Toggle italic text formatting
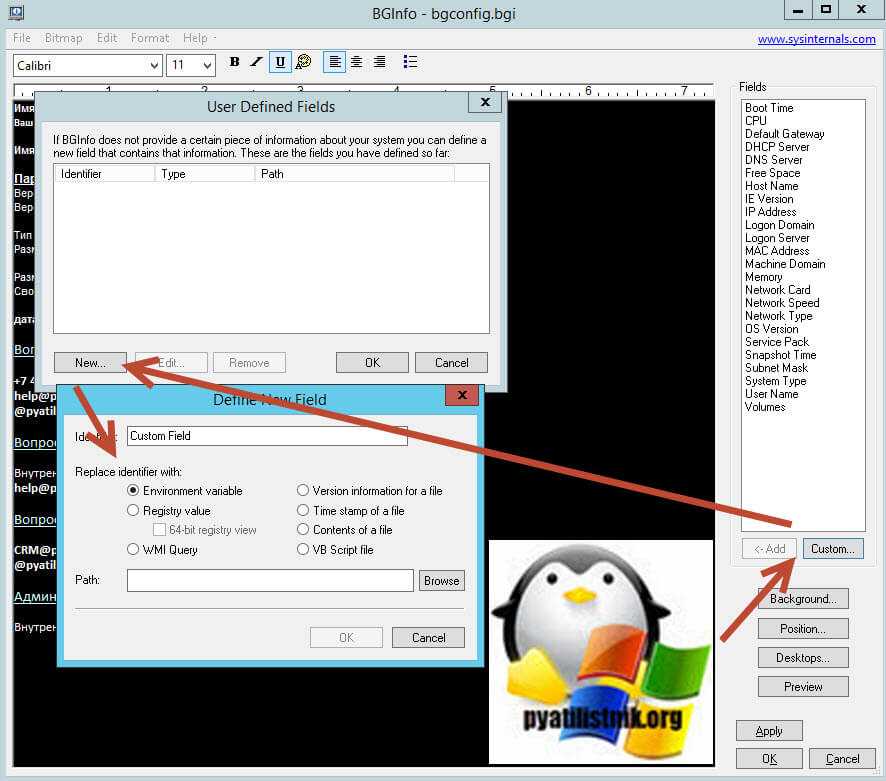Screen dimensions: 886x781 (257, 62)
